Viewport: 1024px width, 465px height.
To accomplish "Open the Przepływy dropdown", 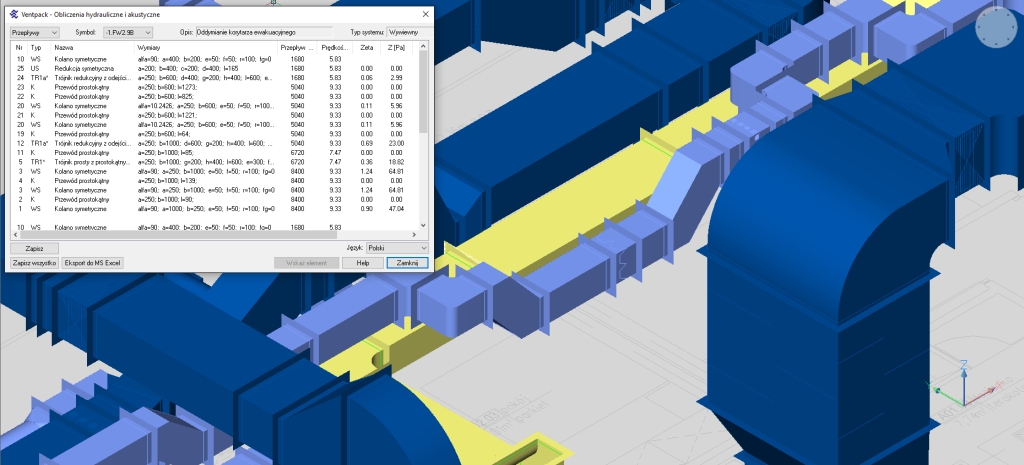I will pos(34,33).
